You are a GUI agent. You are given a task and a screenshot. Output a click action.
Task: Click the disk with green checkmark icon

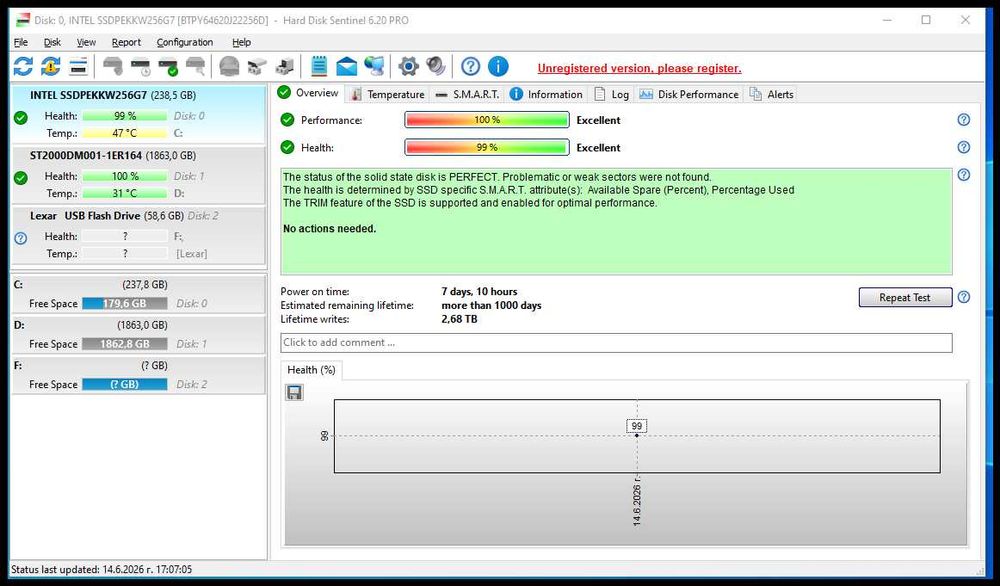tap(168, 66)
